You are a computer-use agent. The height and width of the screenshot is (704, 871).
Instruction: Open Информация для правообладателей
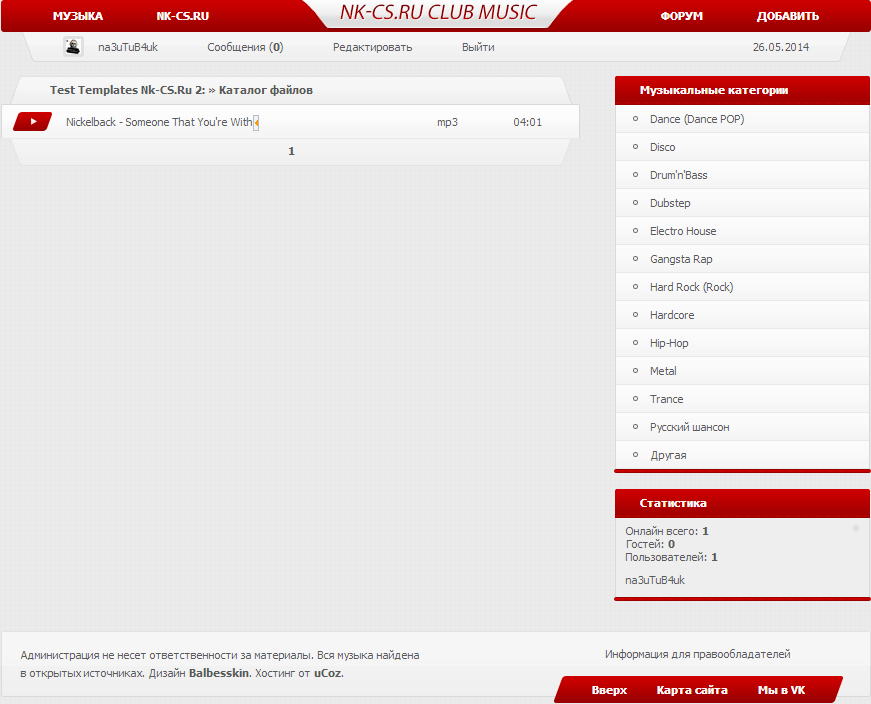coord(697,654)
